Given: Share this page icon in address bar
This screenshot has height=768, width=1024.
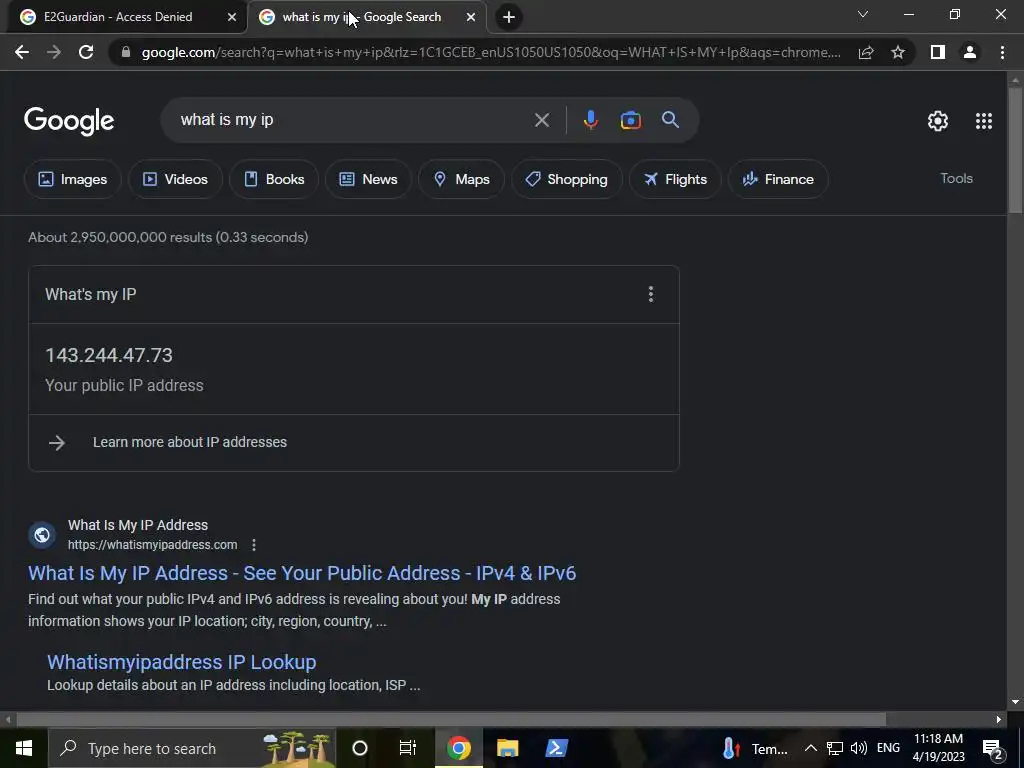Looking at the screenshot, I should pos(866,52).
